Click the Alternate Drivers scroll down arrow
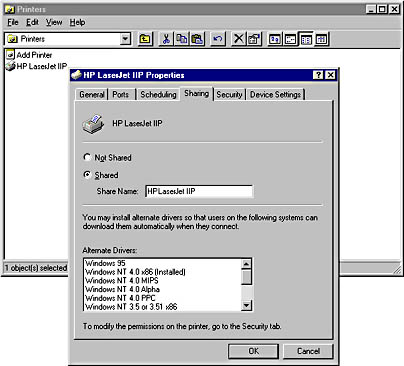The image size is (404, 366). coord(246,305)
